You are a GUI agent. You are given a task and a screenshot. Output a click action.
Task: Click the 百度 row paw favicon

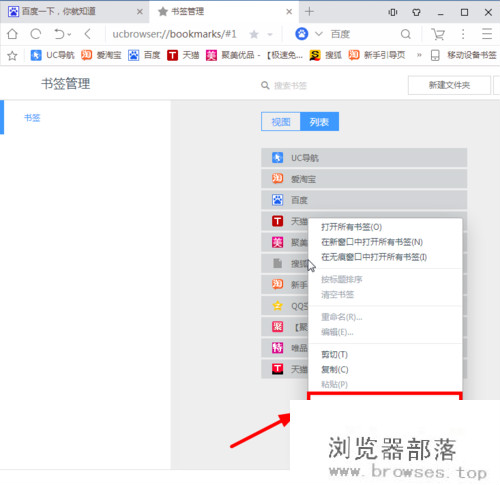pyautogui.click(x=277, y=200)
